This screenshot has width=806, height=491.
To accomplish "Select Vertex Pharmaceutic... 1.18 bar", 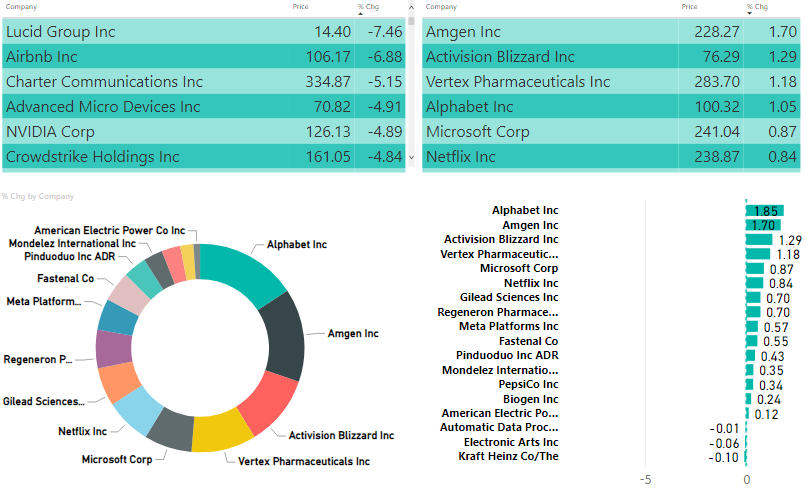I will 758,254.
